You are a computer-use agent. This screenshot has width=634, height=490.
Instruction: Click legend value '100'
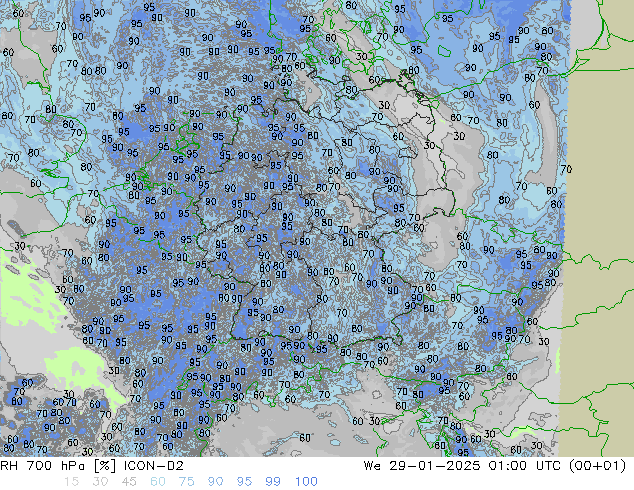coord(306,482)
